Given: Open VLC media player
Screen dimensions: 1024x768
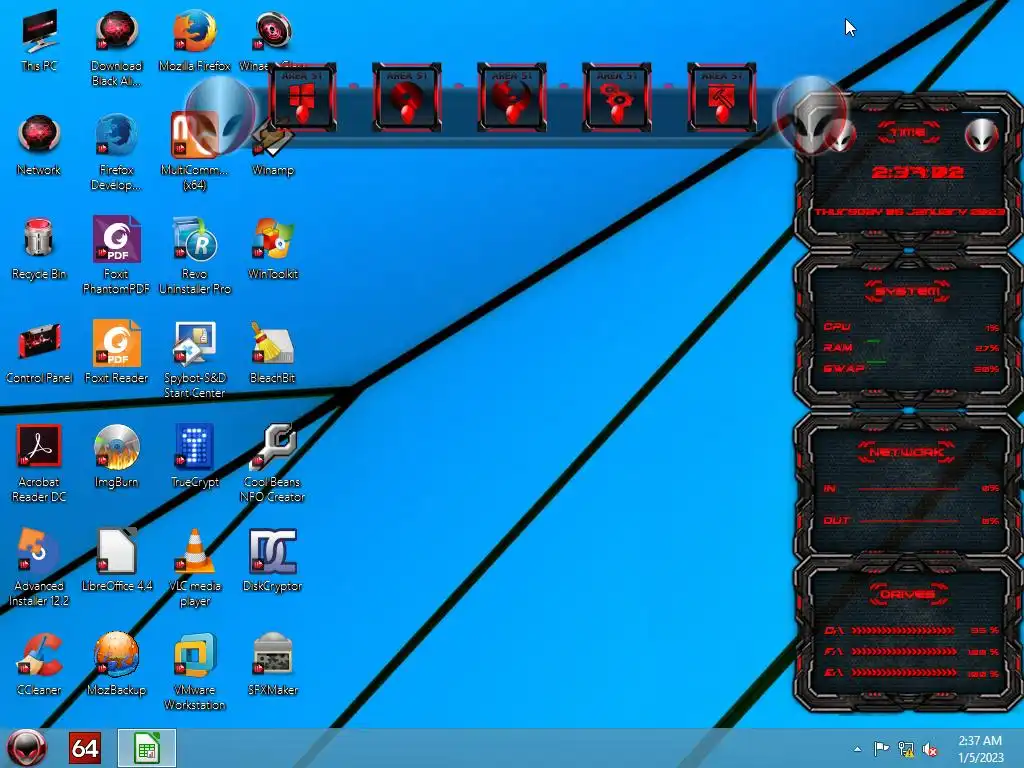Looking at the screenshot, I should point(195,567).
